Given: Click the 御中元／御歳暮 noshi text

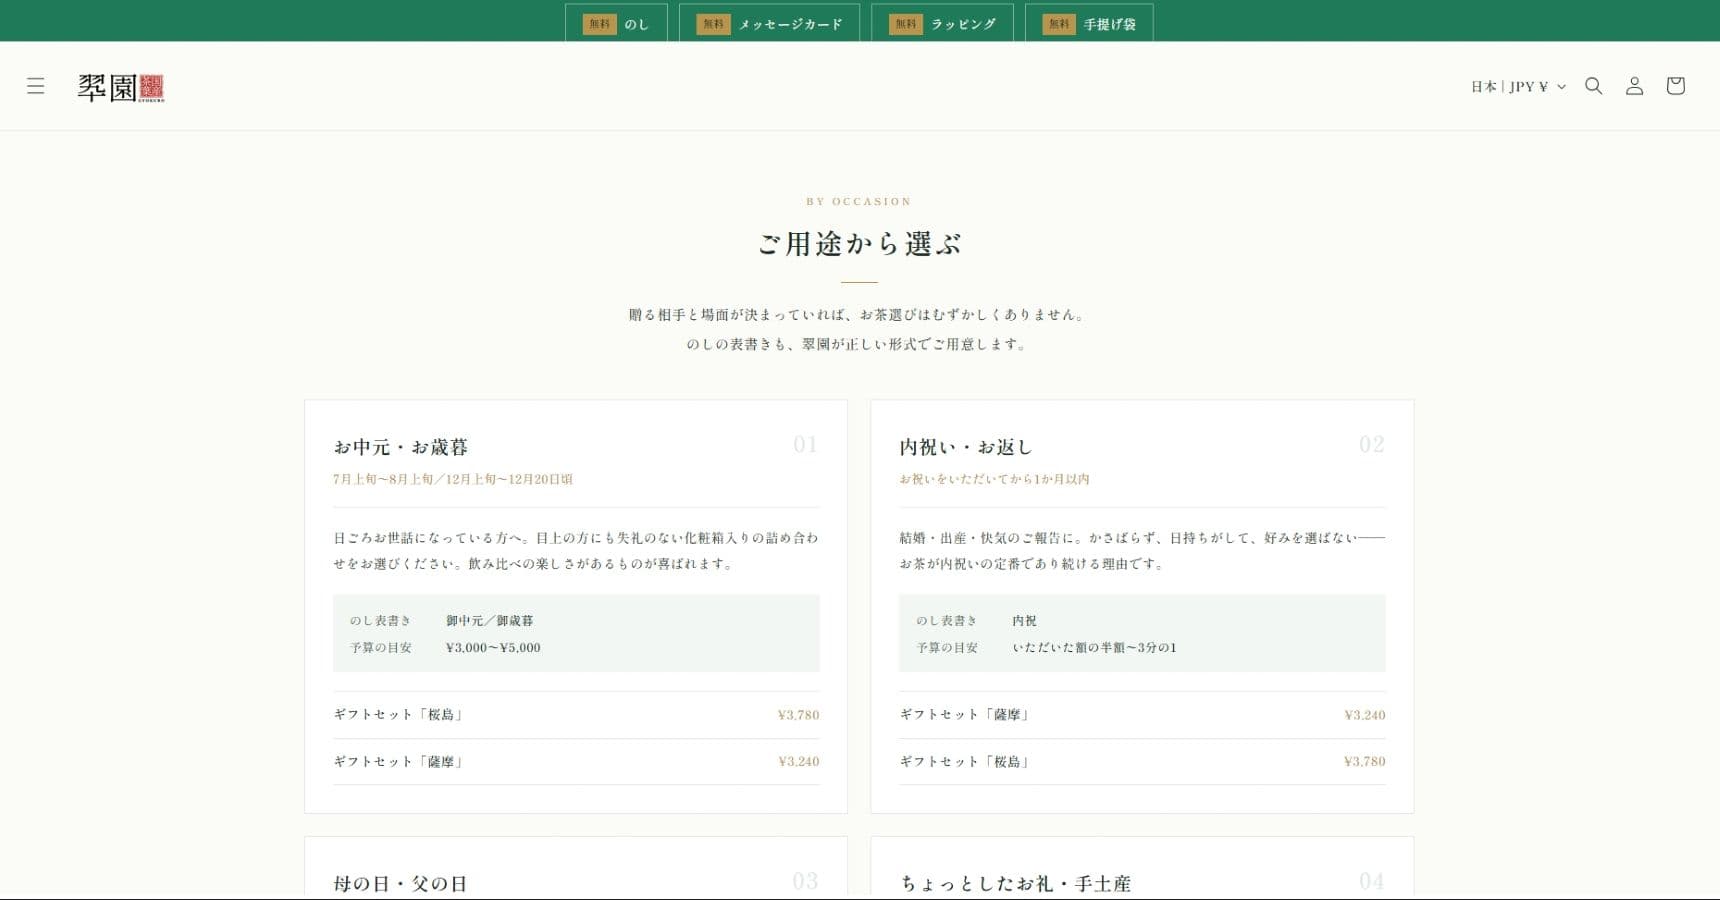Looking at the screenshot, I should [x=490, y=621].
